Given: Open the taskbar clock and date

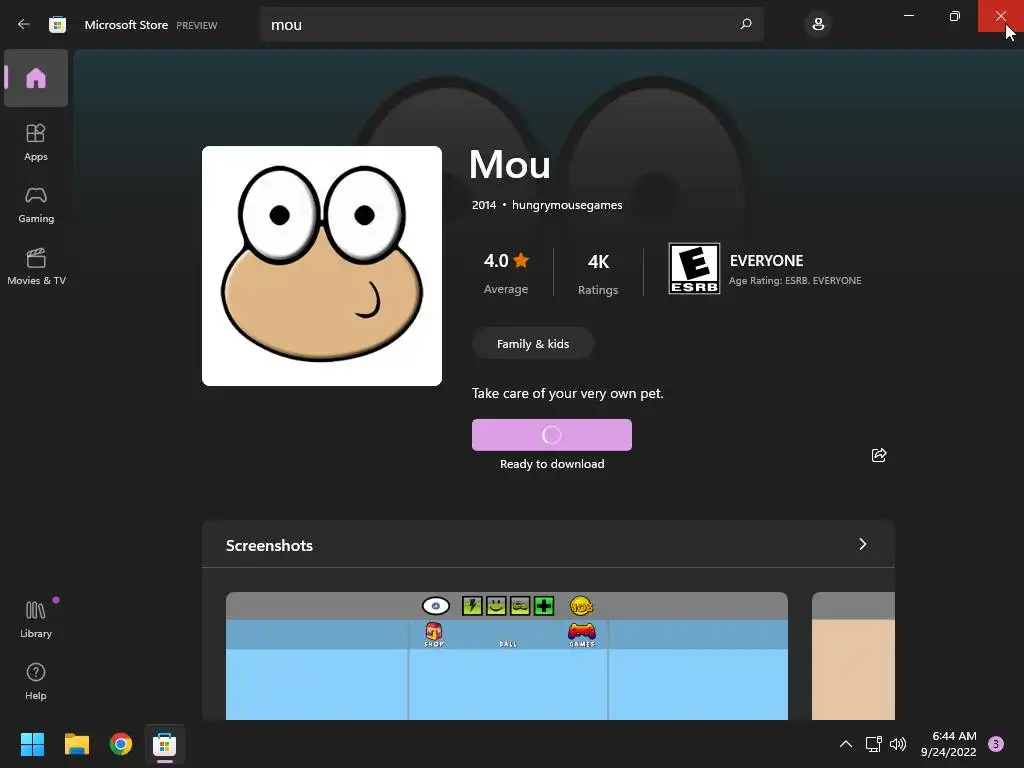Looking at the screenshot, I should pyautogui.click(x=948, y=744).
